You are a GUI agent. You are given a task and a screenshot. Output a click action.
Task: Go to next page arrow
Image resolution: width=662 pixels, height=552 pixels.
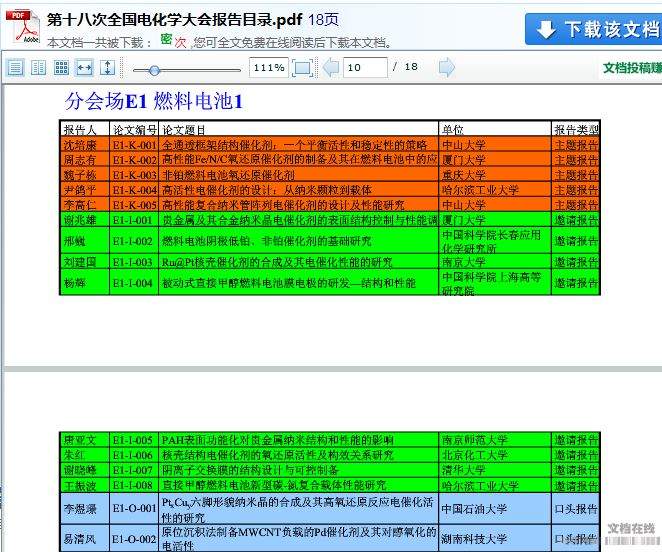(x=447, y=68)
